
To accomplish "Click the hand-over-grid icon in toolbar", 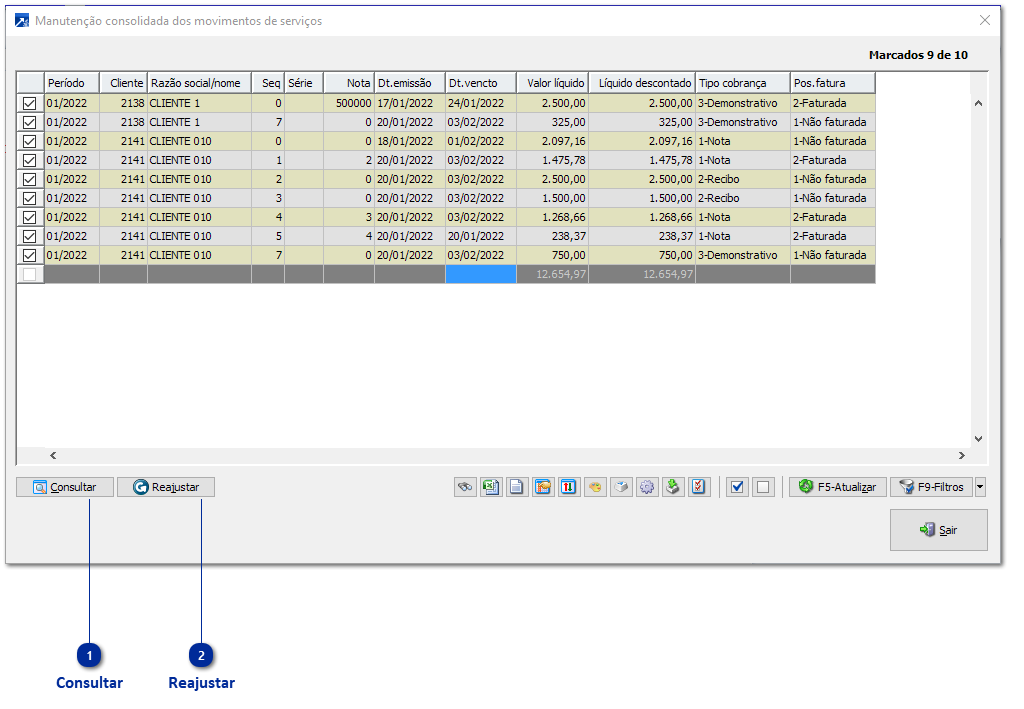I will pyautogui.click(x=543, y=487).
